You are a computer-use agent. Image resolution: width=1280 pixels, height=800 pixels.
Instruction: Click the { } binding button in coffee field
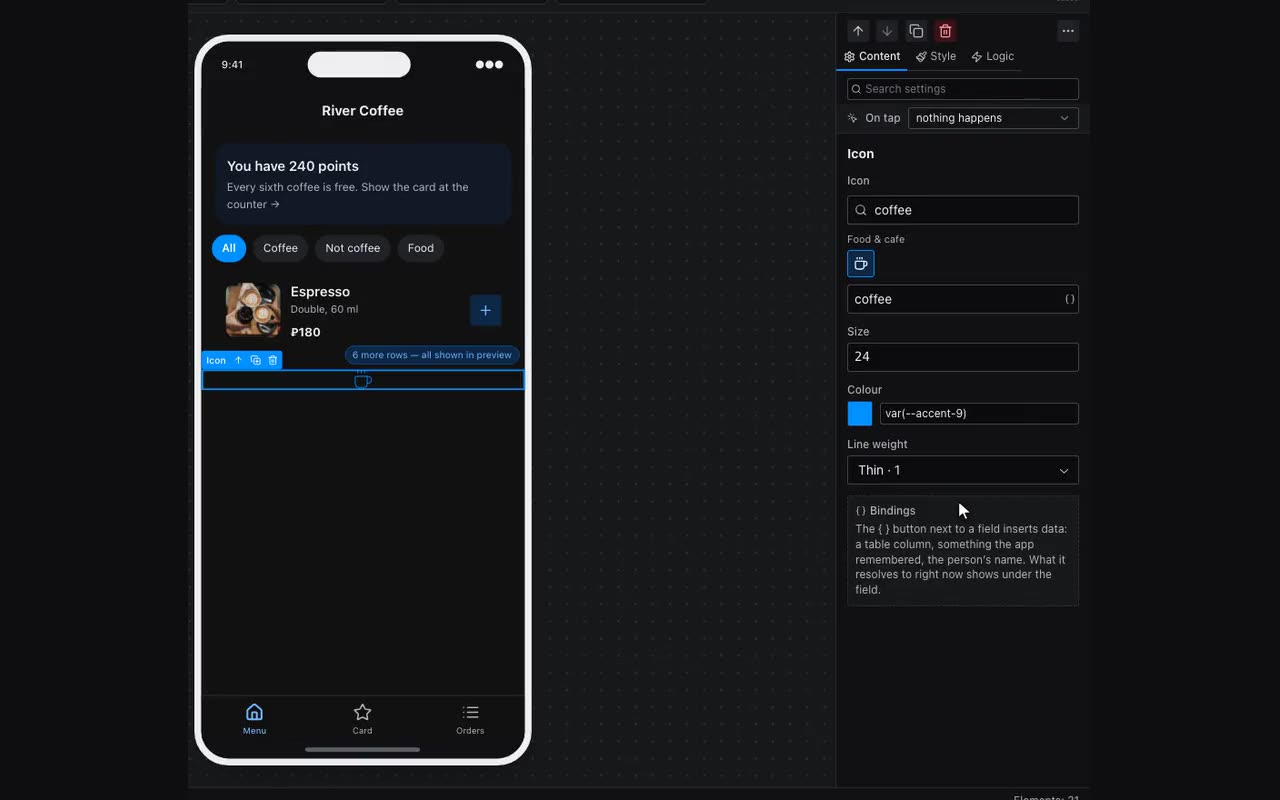pyautogui.click(x=1069, y=299)
